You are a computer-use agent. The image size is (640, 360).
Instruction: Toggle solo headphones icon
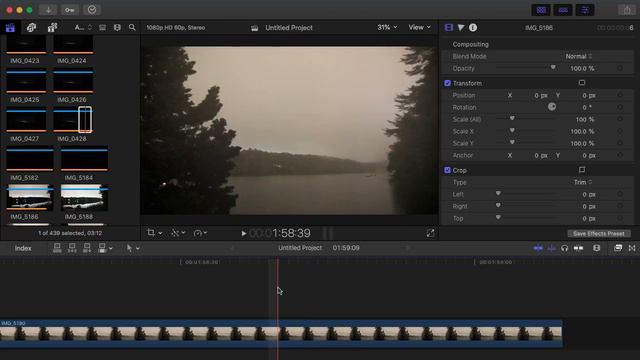click(x=564, y=248)
